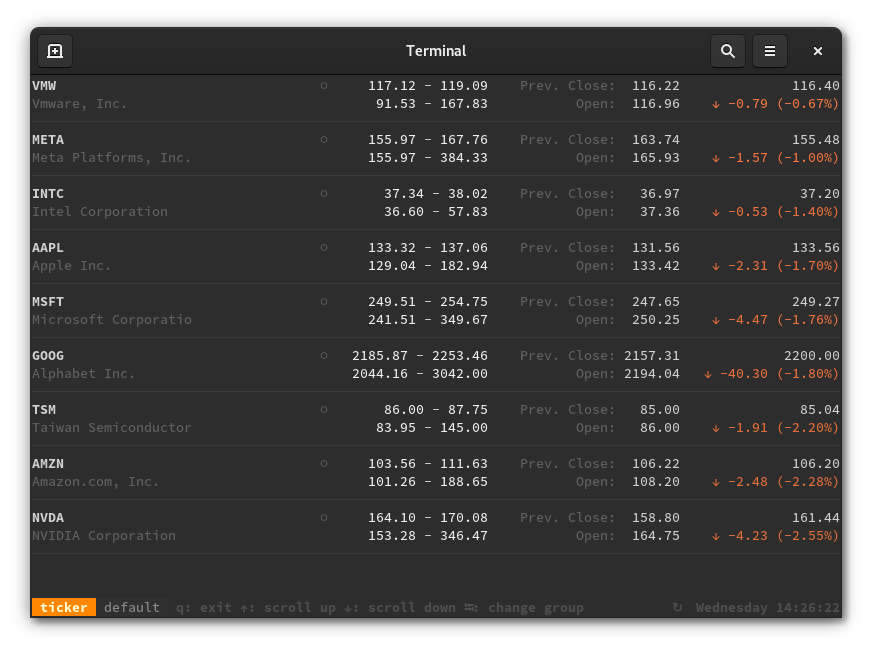Click META's current price 155.48
876x655 pixels.
tap(816, 139)
